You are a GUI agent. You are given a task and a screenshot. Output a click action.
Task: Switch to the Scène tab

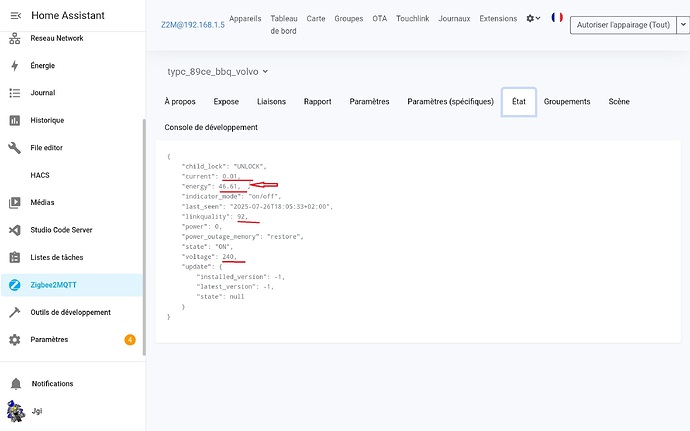coord(619,102)
